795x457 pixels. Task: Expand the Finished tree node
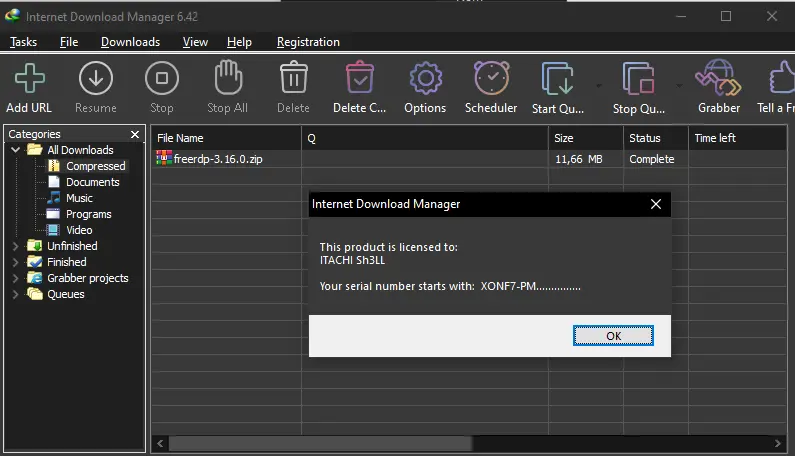click(15, 262)
